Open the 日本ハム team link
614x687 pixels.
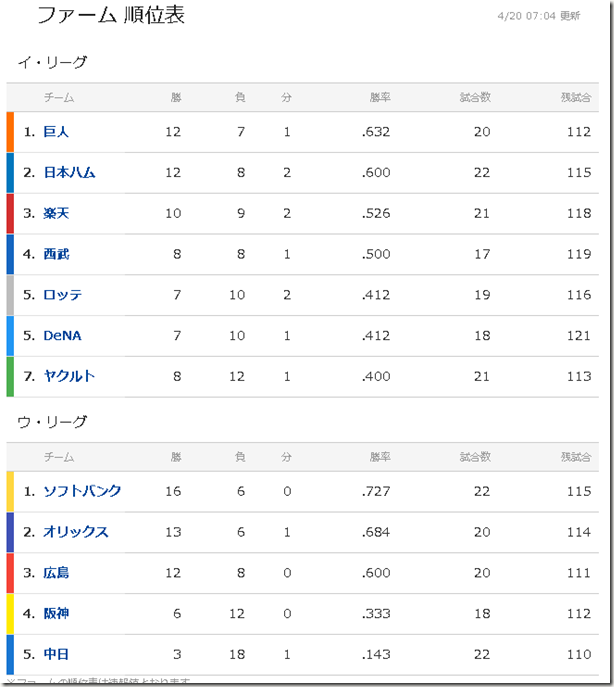click(69, 172)
